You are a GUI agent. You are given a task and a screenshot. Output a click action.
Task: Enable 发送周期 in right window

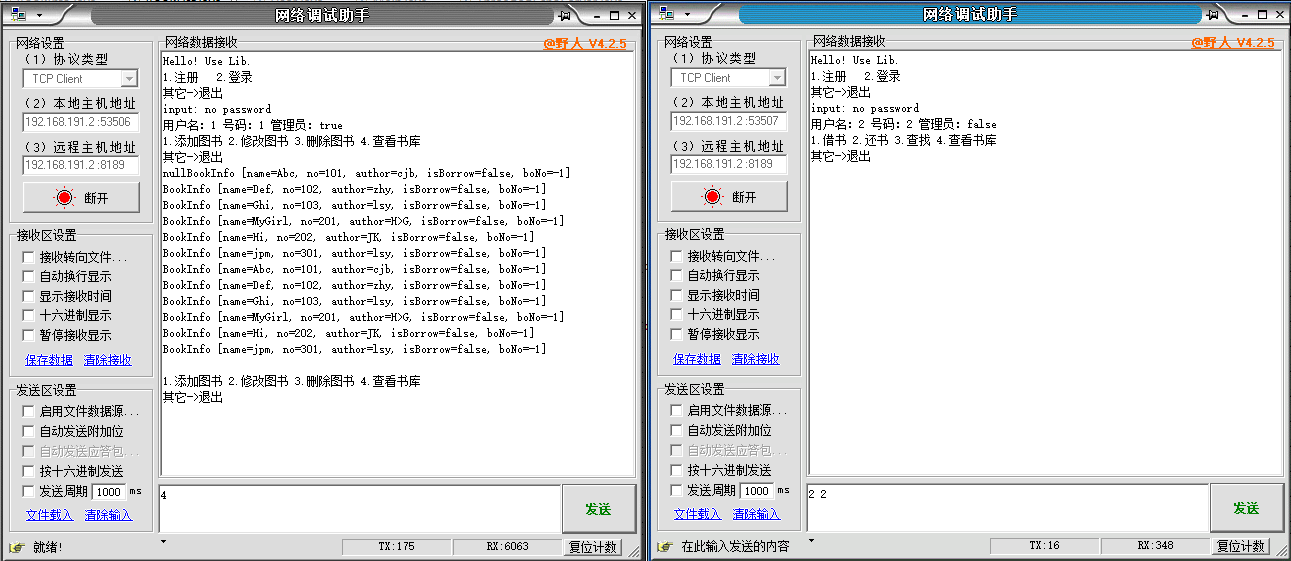(x=676, y=490)
